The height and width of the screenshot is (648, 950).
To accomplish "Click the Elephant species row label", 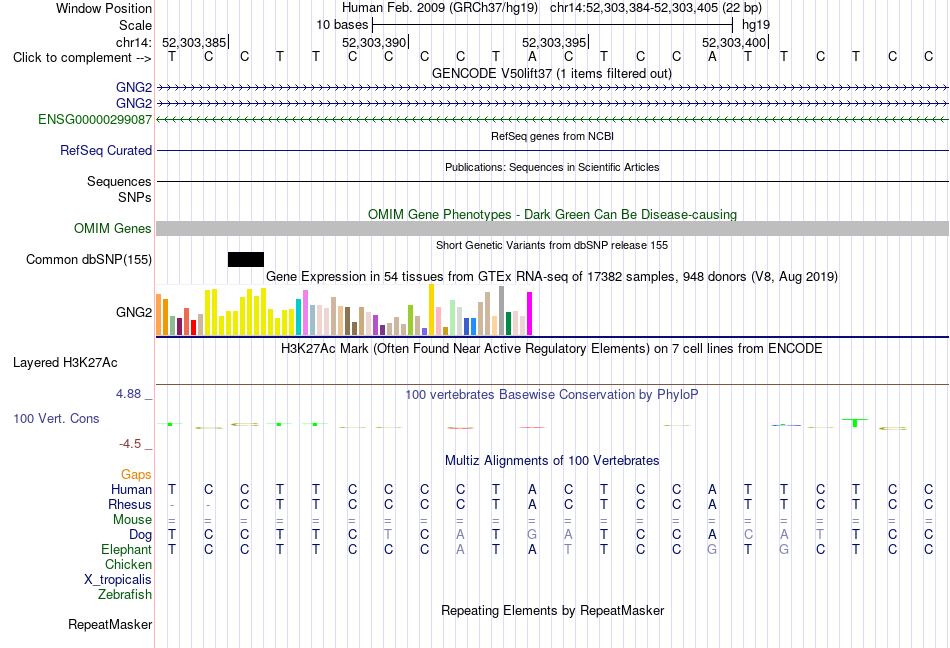I will [126, 549].
